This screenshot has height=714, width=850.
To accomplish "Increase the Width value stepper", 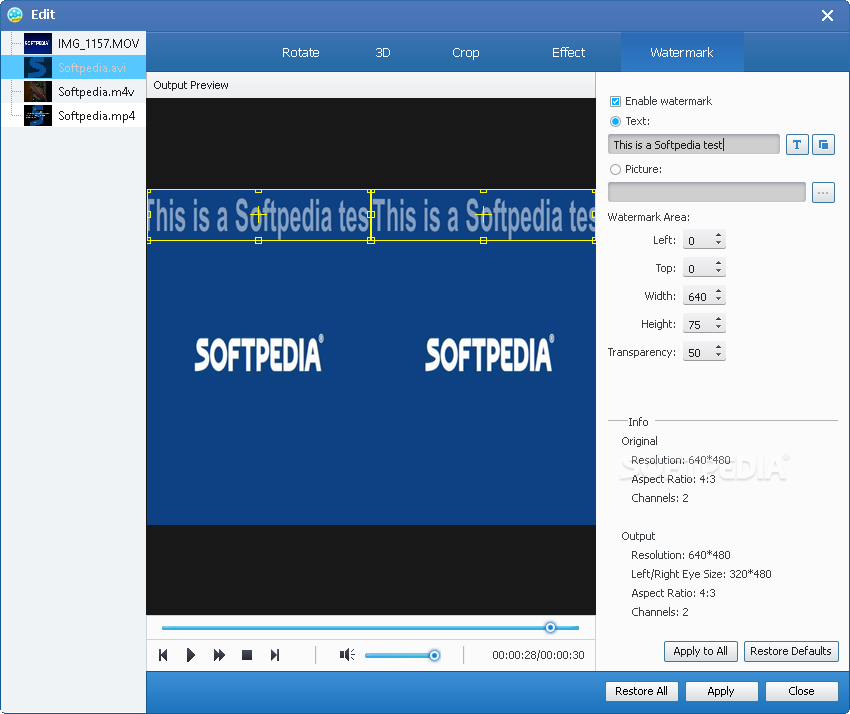I will click(718, 292).
